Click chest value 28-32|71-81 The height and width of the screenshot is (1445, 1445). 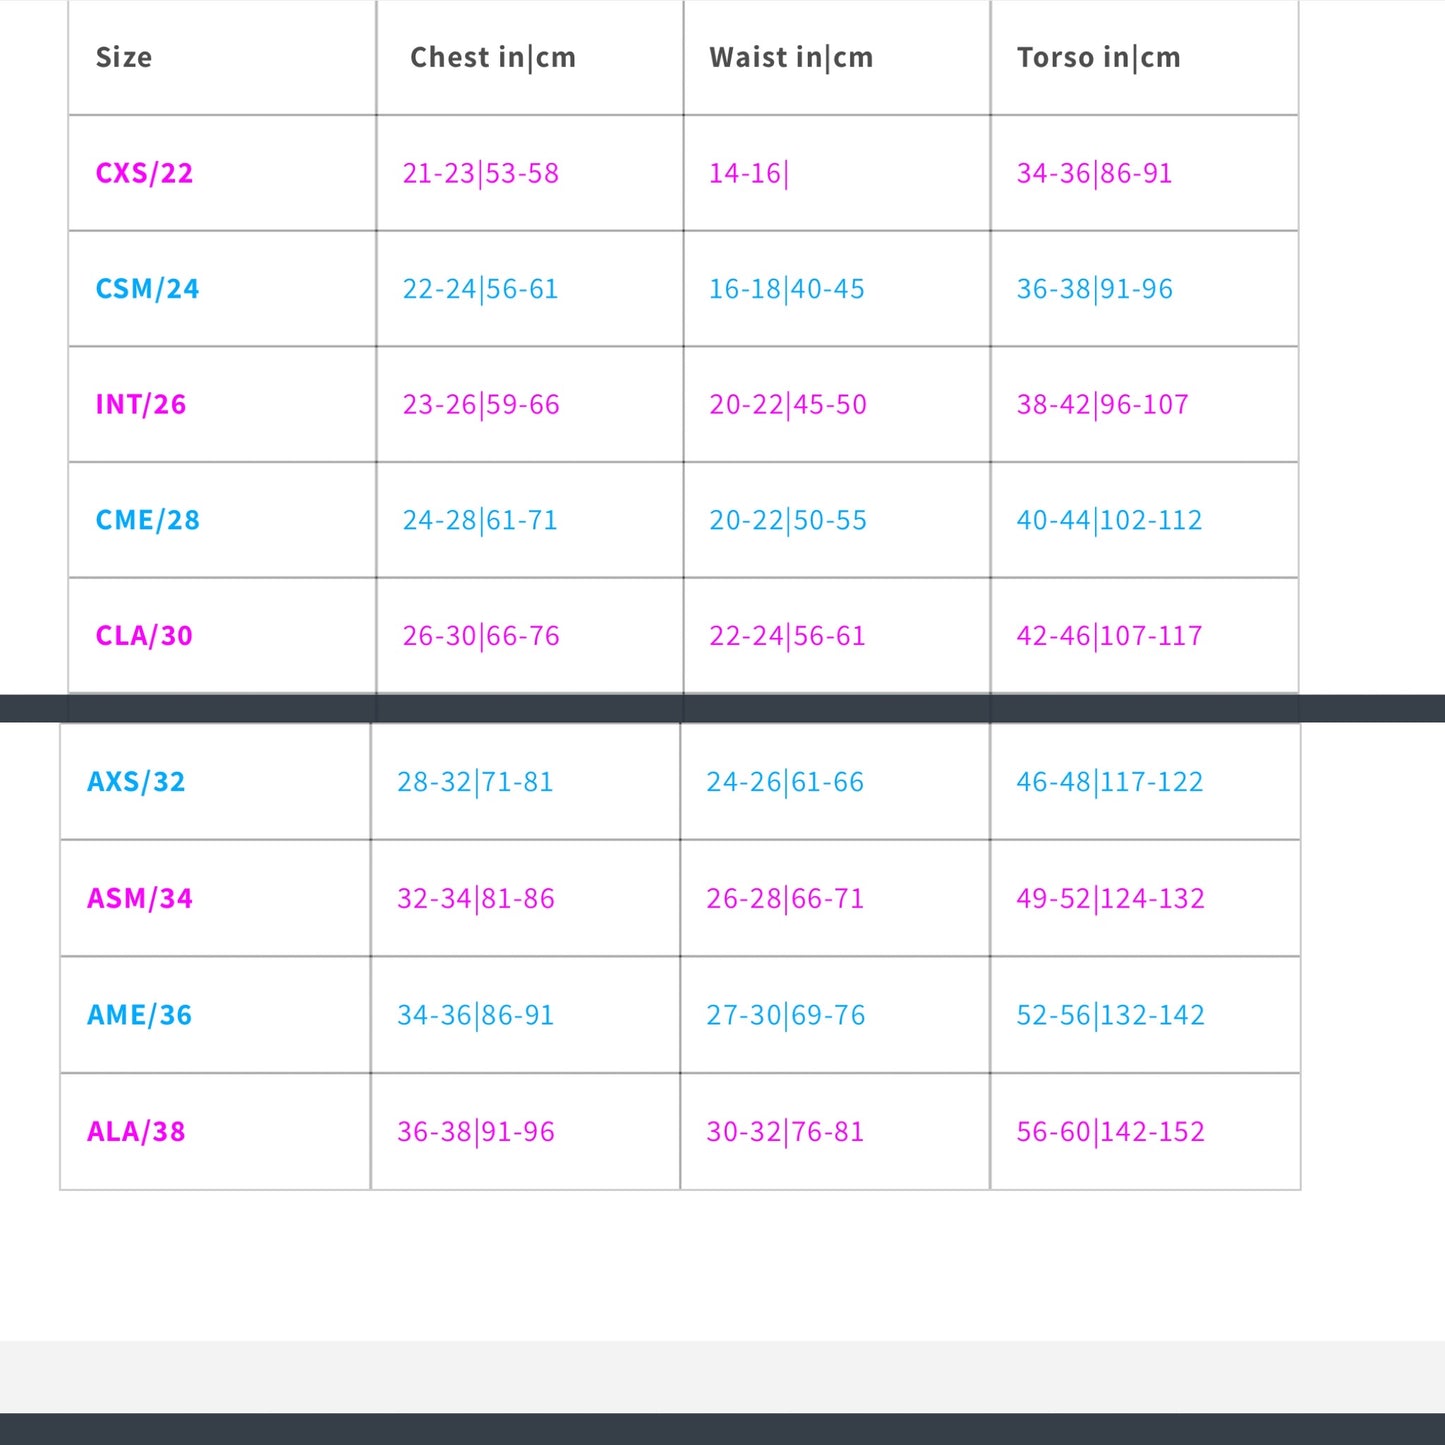point(475,783)
